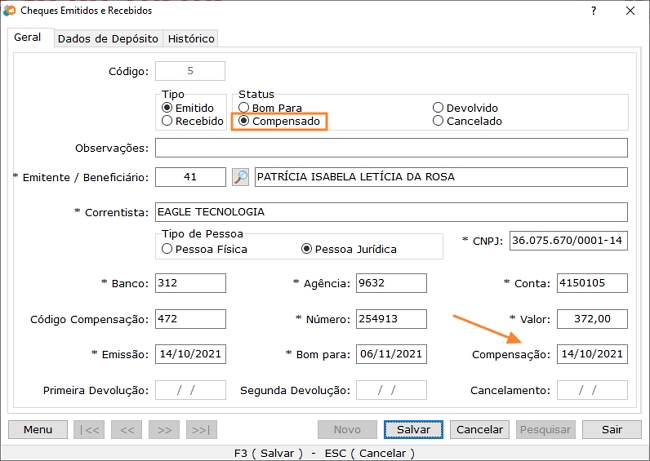The image size is (650, 461).
Task: Click the CNPJ field
Action: 568,241
